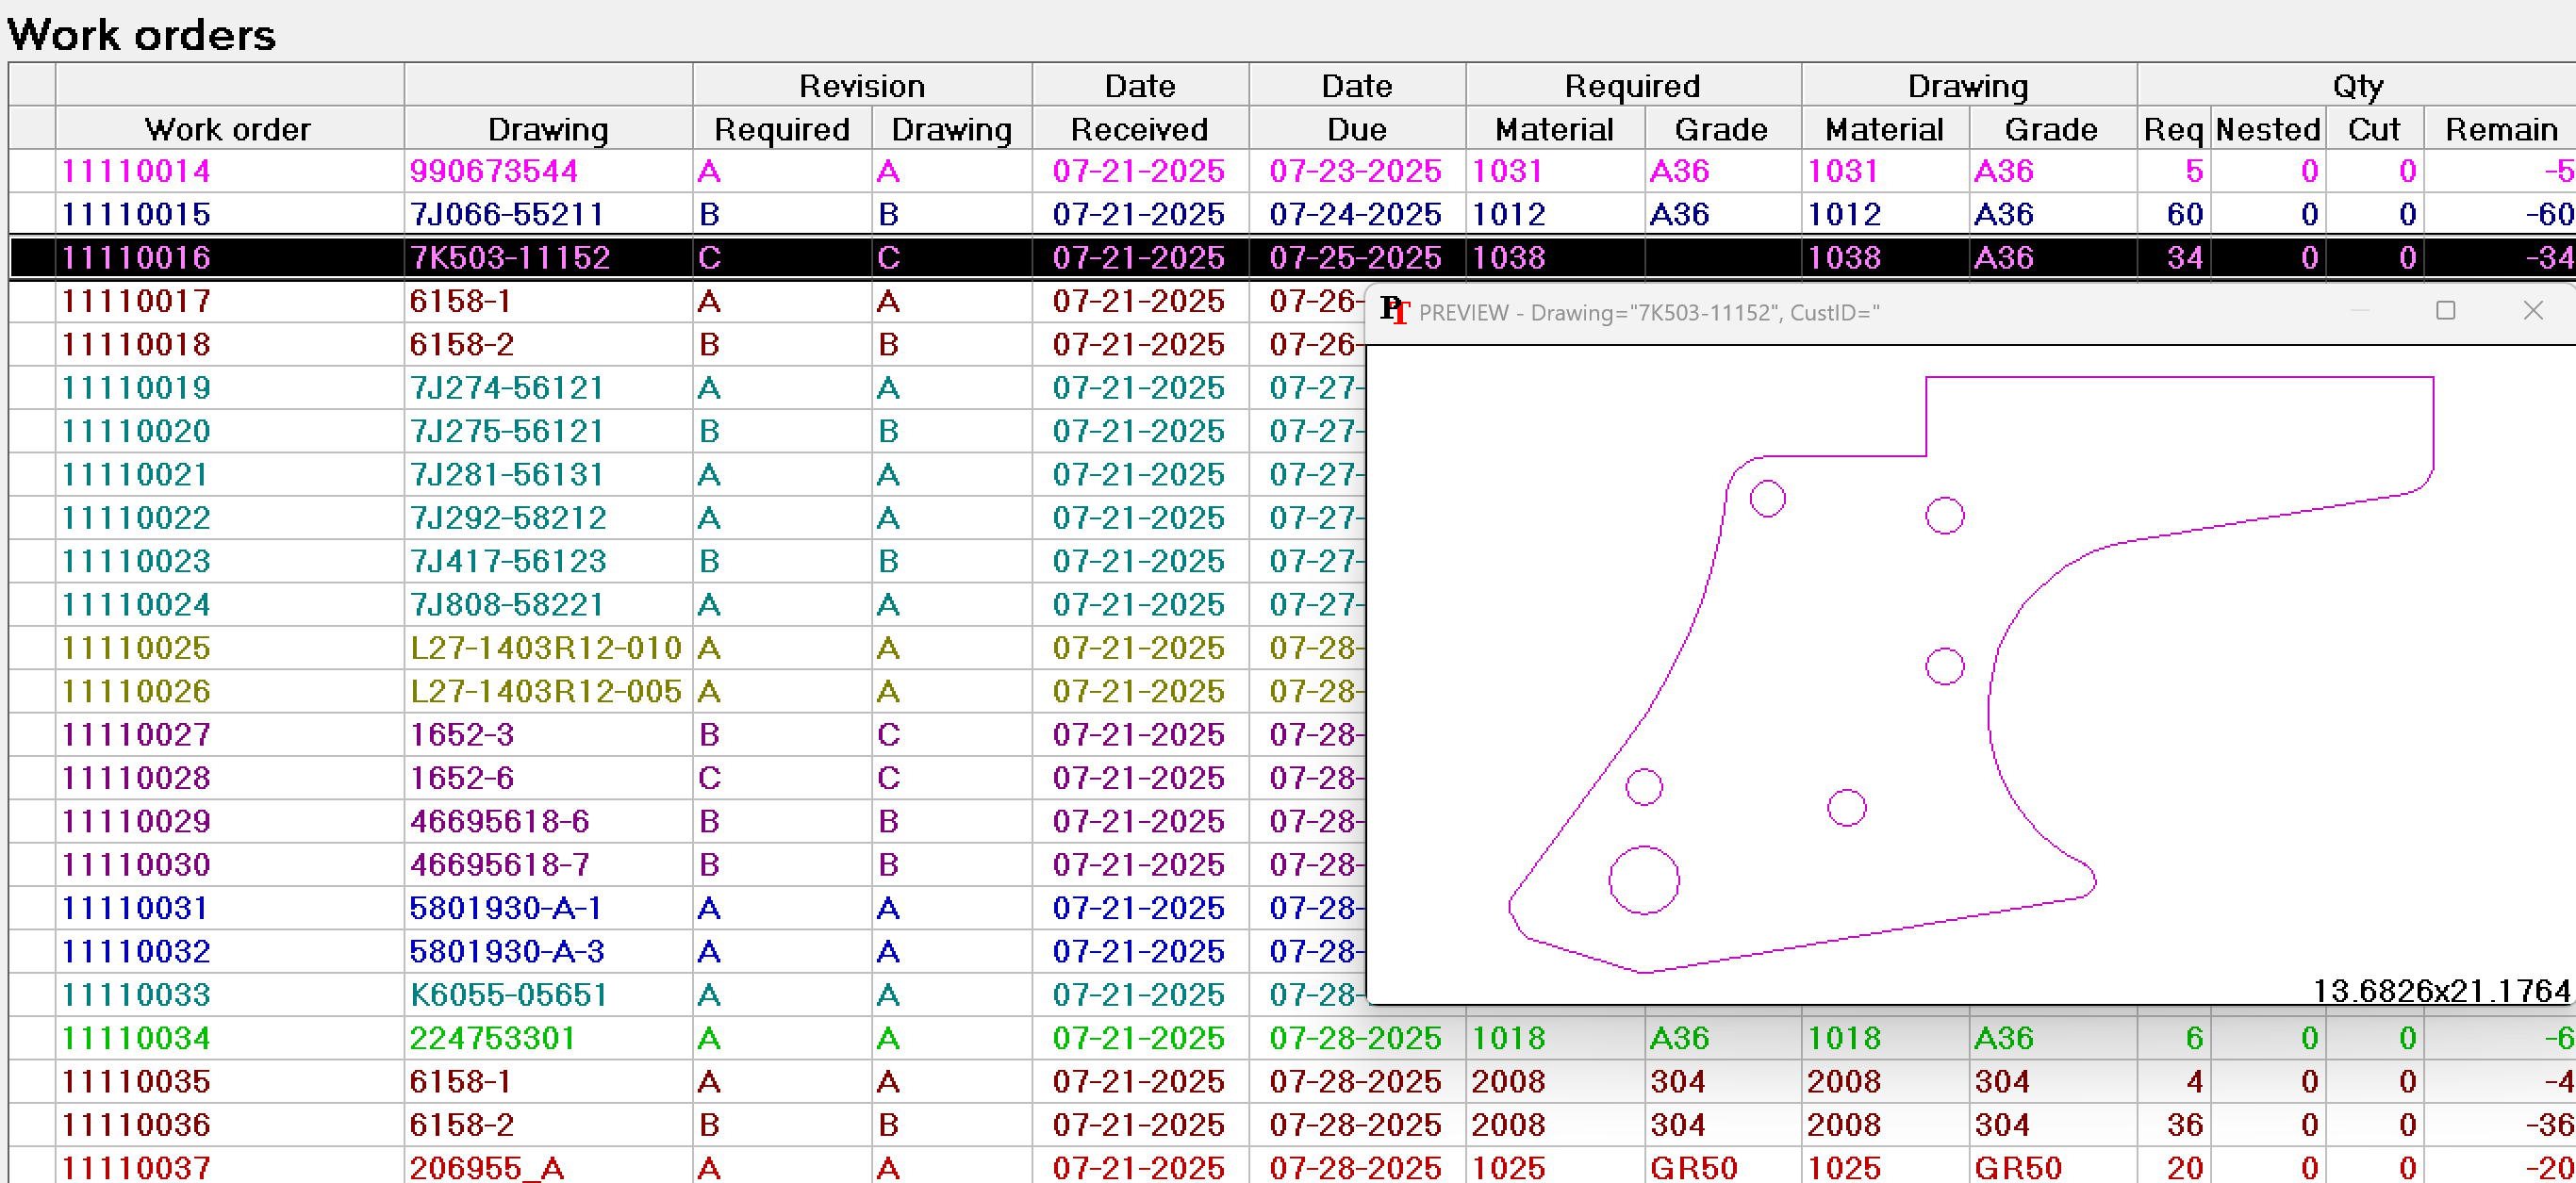Select work order 11110027 with drawing 1652-3
The image size is (2576, 1183).
(136, 735)
